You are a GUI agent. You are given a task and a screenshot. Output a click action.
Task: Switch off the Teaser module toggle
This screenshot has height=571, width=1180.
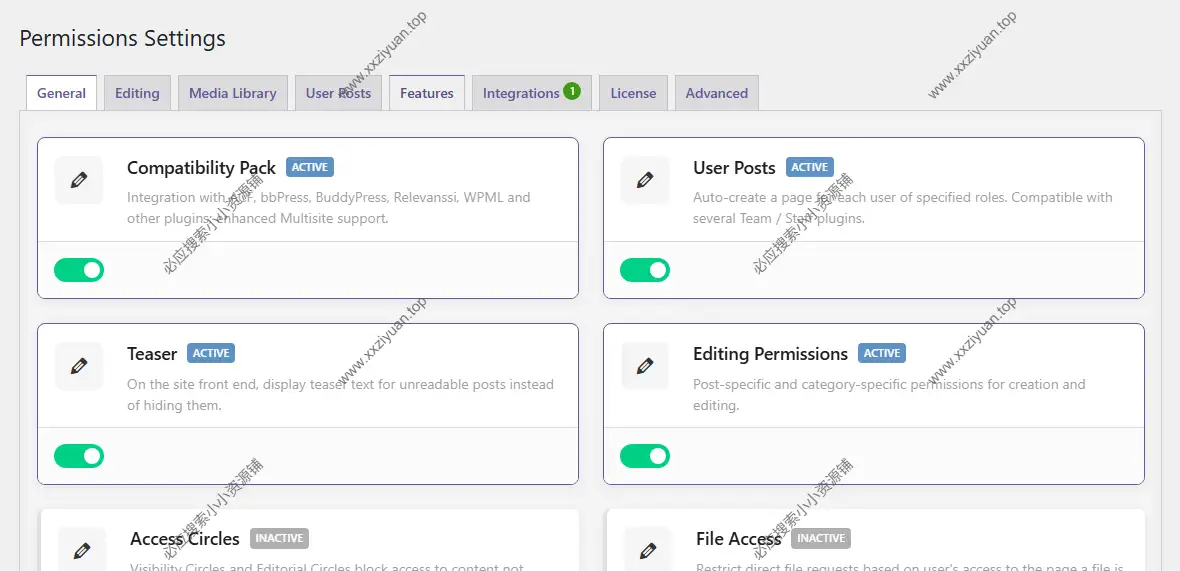click(x=79, y=456)
